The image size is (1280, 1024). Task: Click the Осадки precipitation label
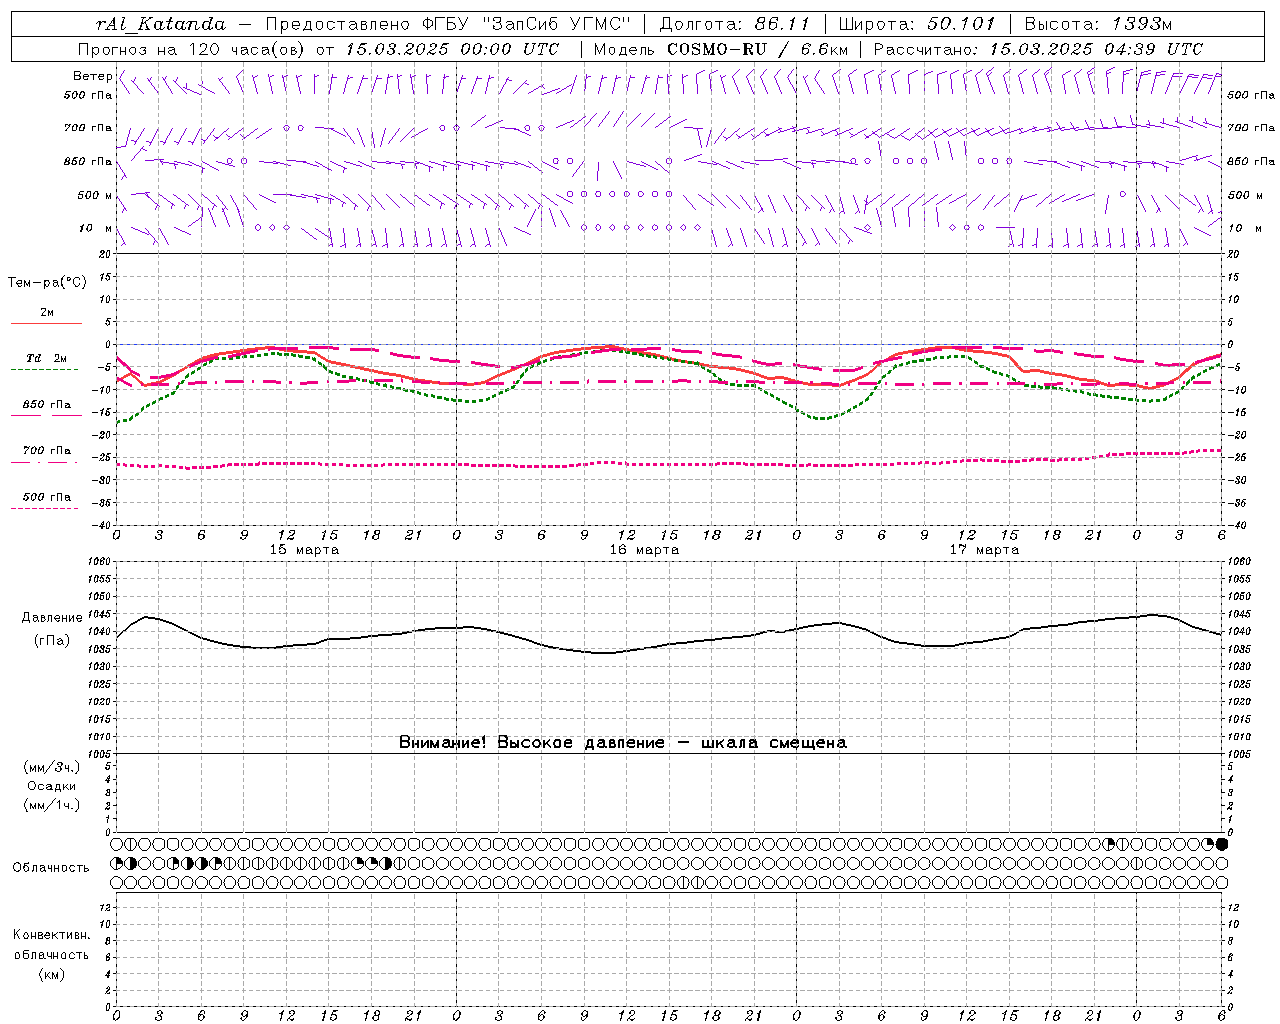pos(52,786)
